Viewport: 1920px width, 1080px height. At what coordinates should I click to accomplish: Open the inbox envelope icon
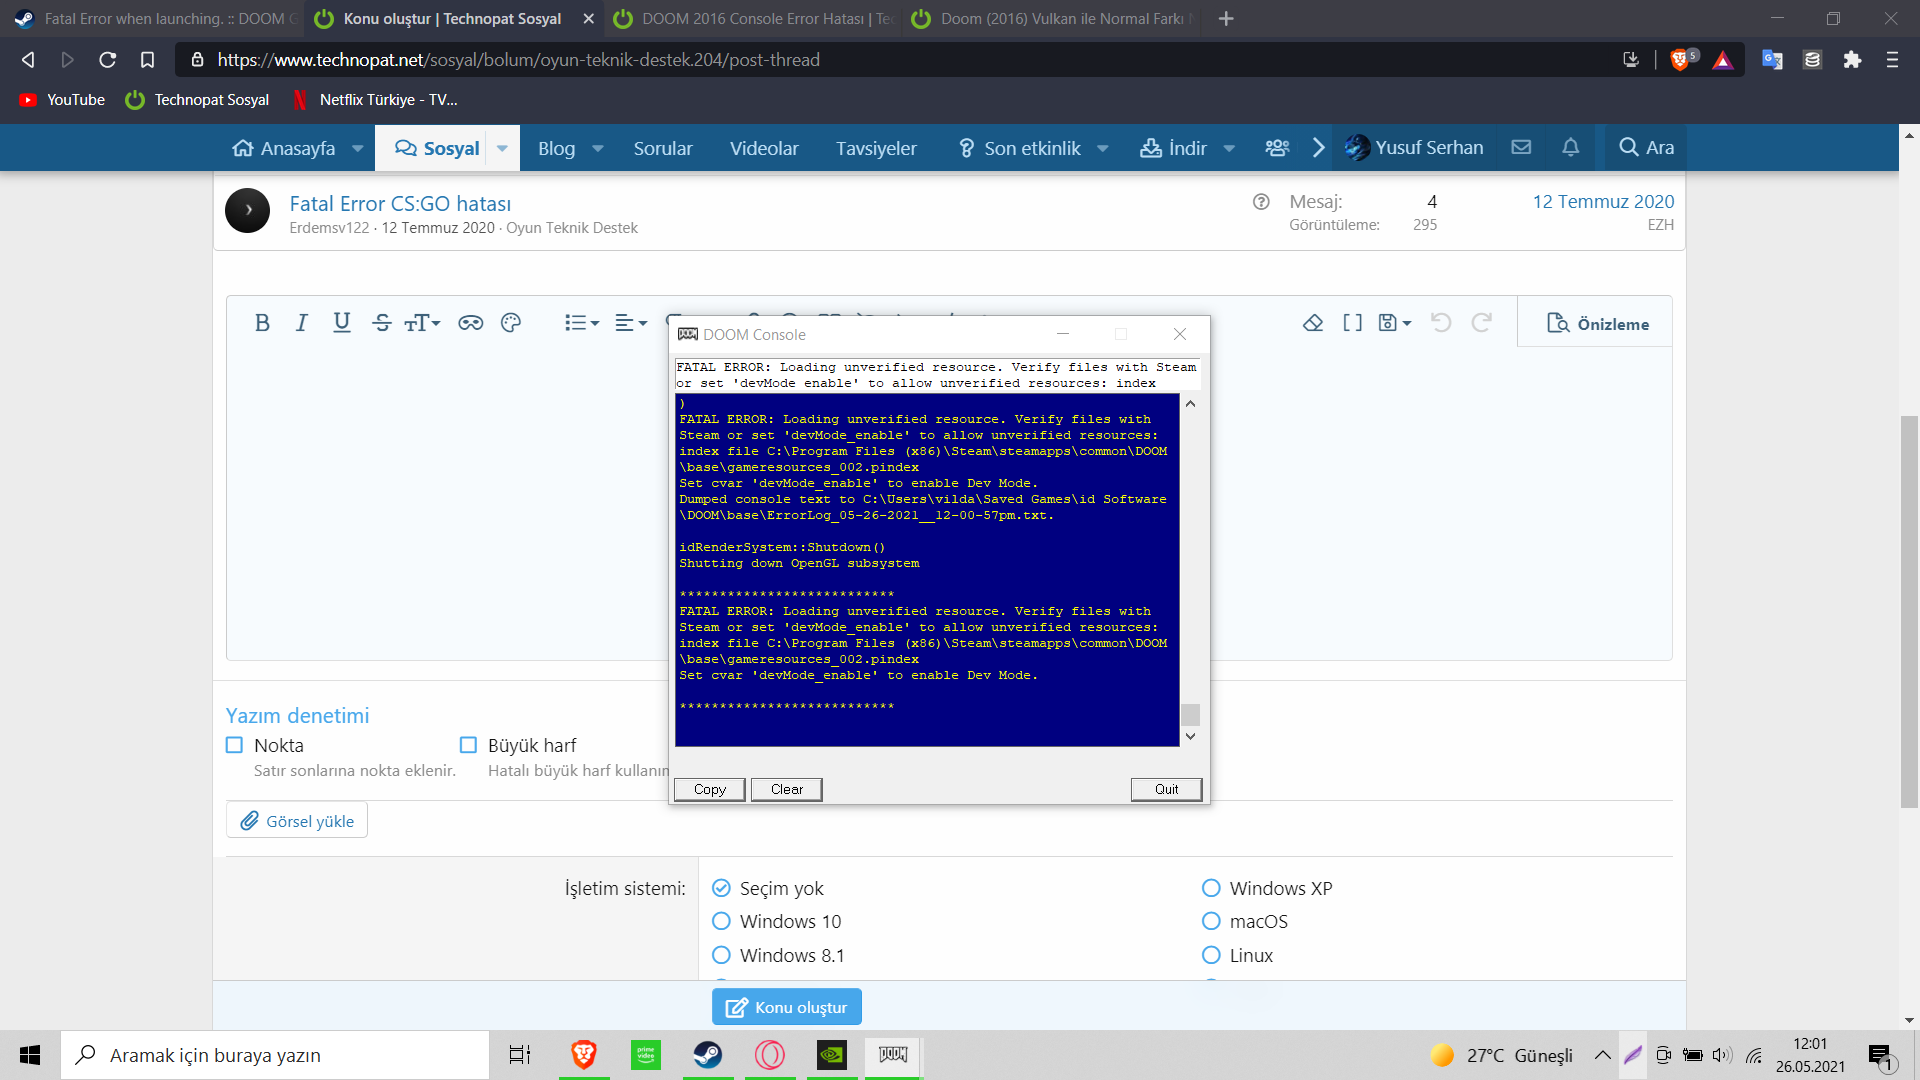click(x=1521, y=148)
